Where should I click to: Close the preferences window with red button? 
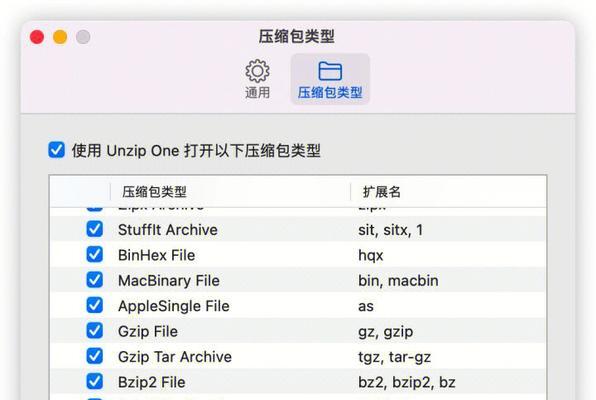pos(37,37)
